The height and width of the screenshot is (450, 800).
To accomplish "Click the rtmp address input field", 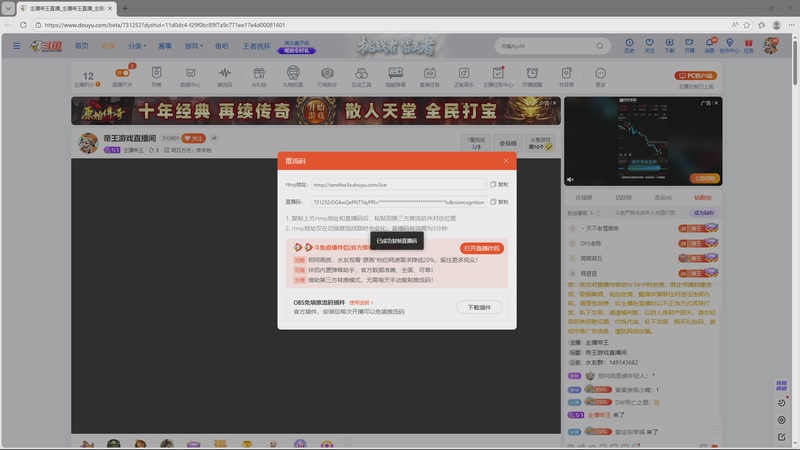I will [398, 185].
